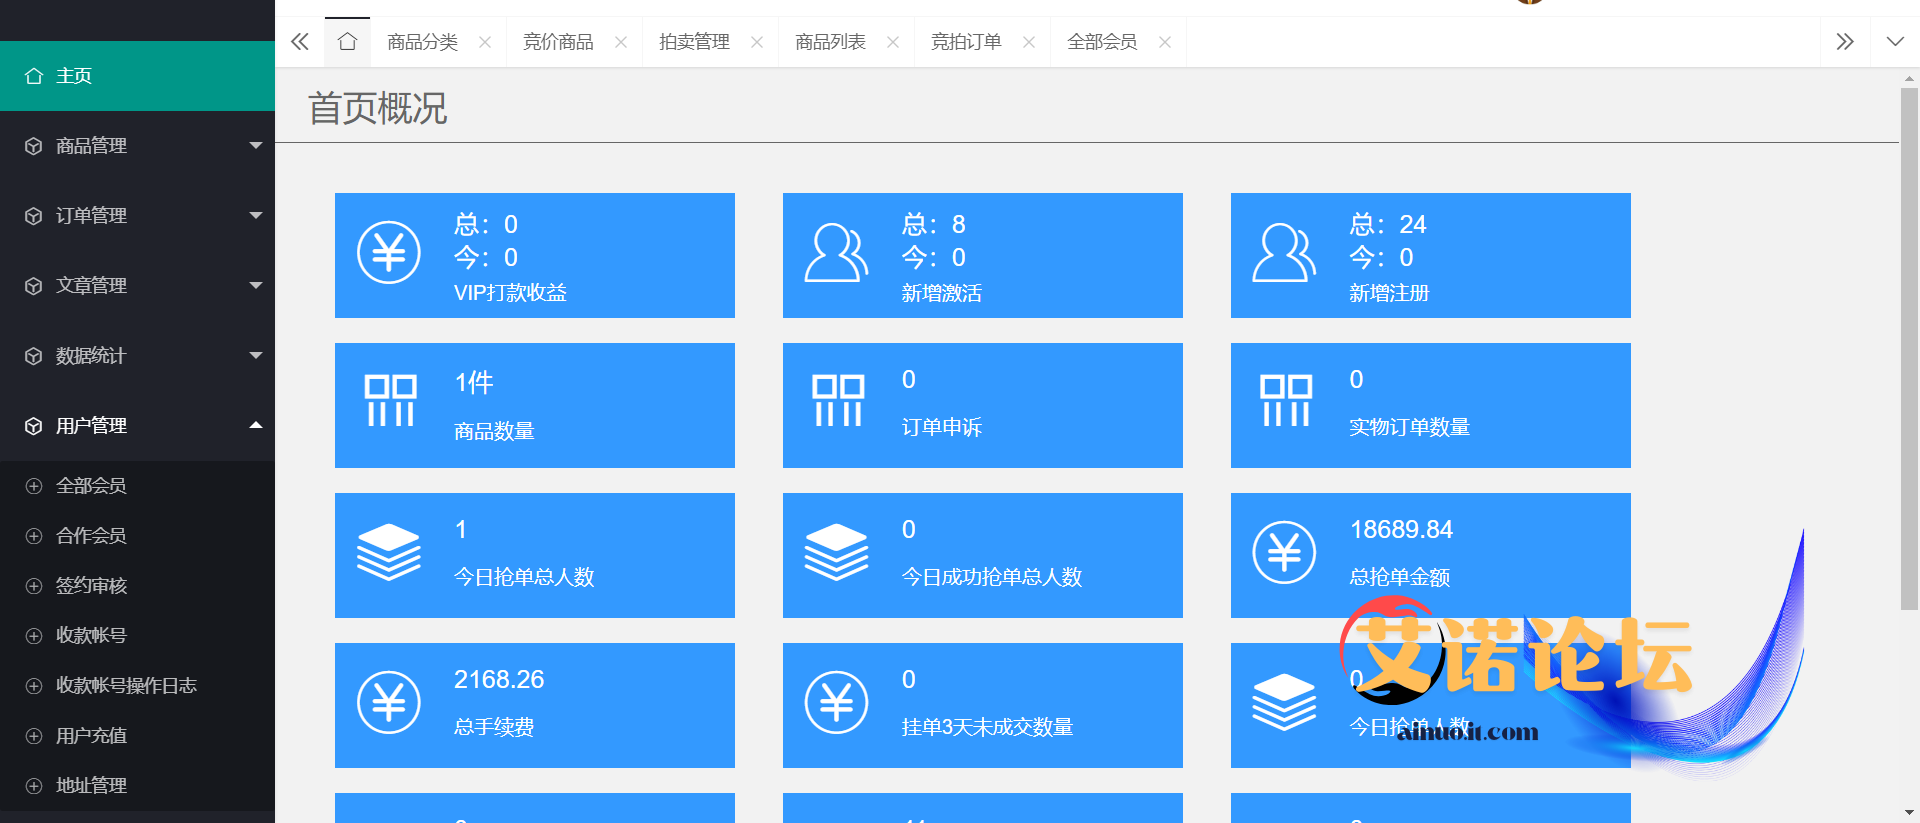Click the users icon on 新增激活 card

click(837, 253)
